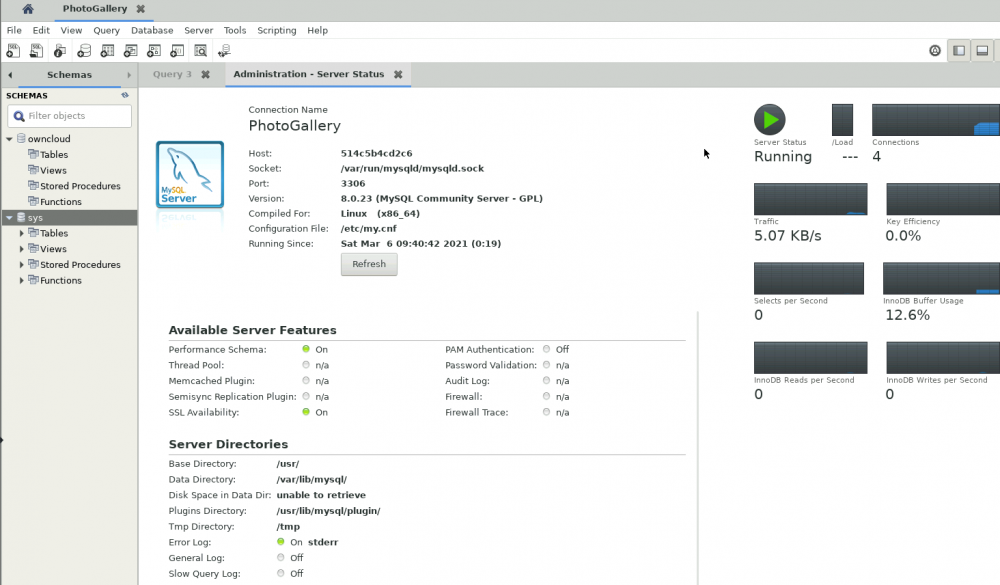
Task: Create a new table icon
Action: point(107,50)
